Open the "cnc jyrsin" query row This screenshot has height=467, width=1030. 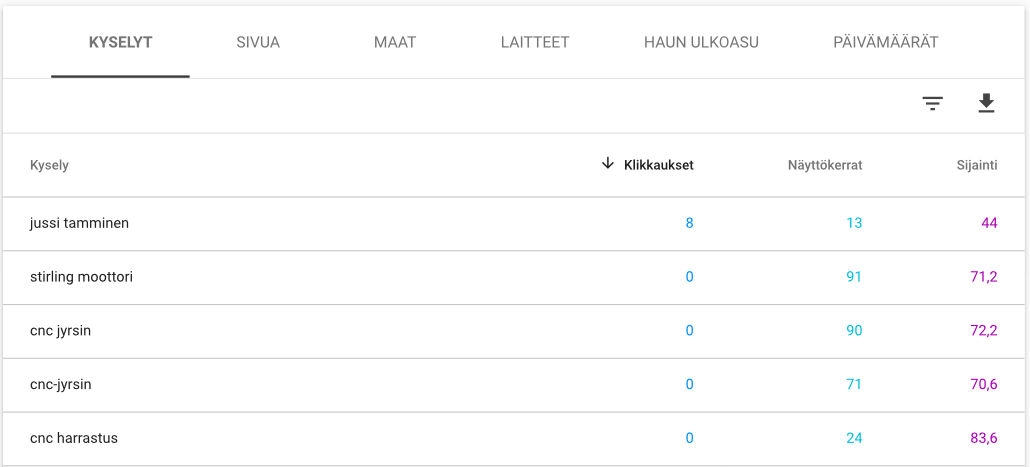61,331
